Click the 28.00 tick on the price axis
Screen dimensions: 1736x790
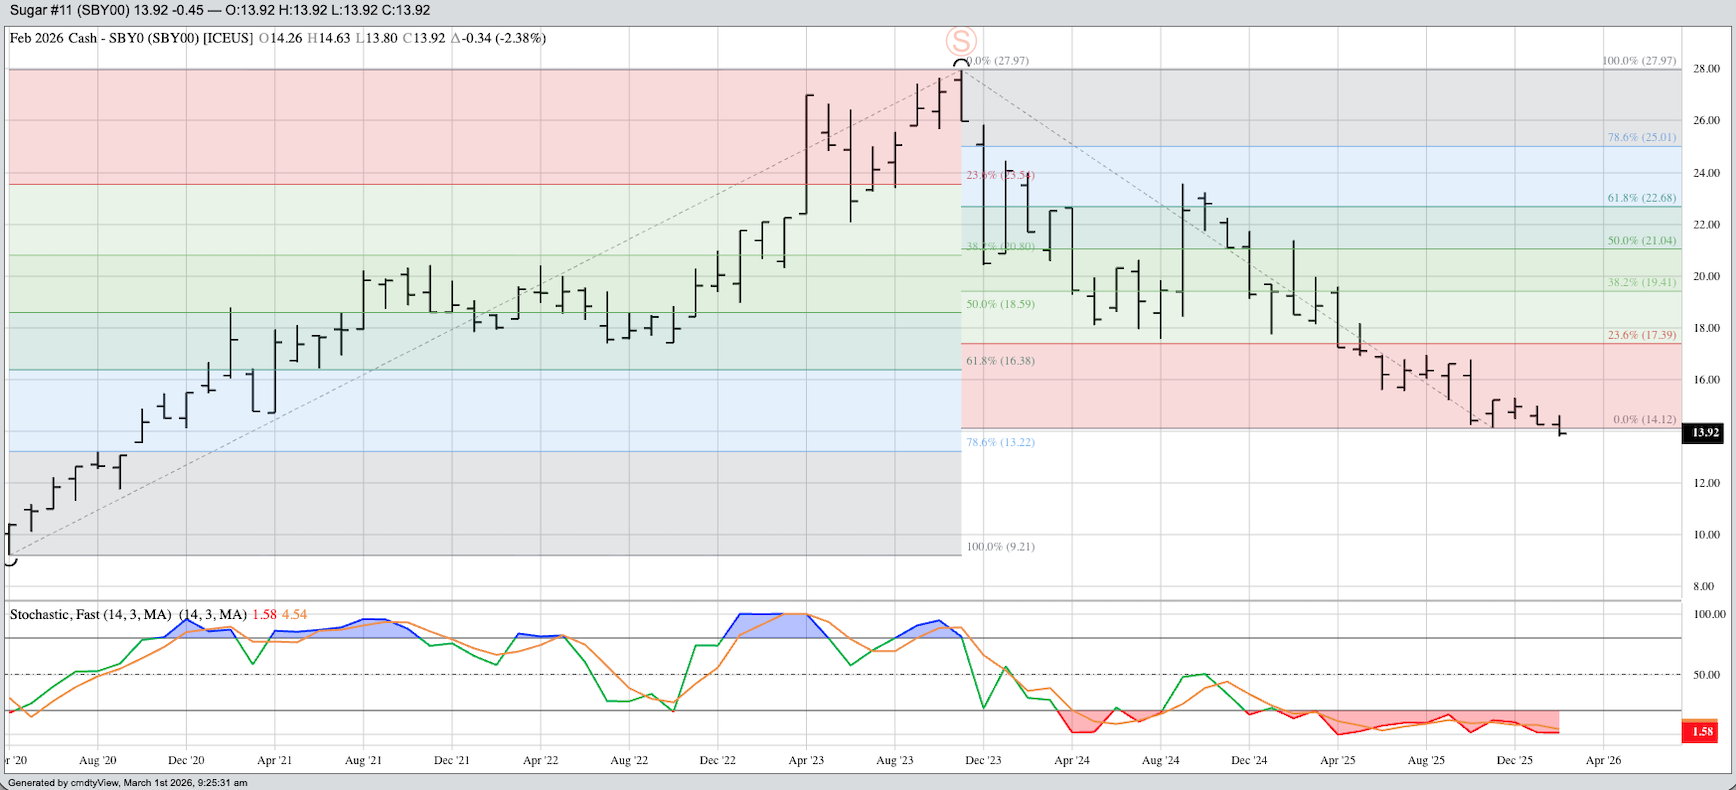click(x=1706, y=69)
